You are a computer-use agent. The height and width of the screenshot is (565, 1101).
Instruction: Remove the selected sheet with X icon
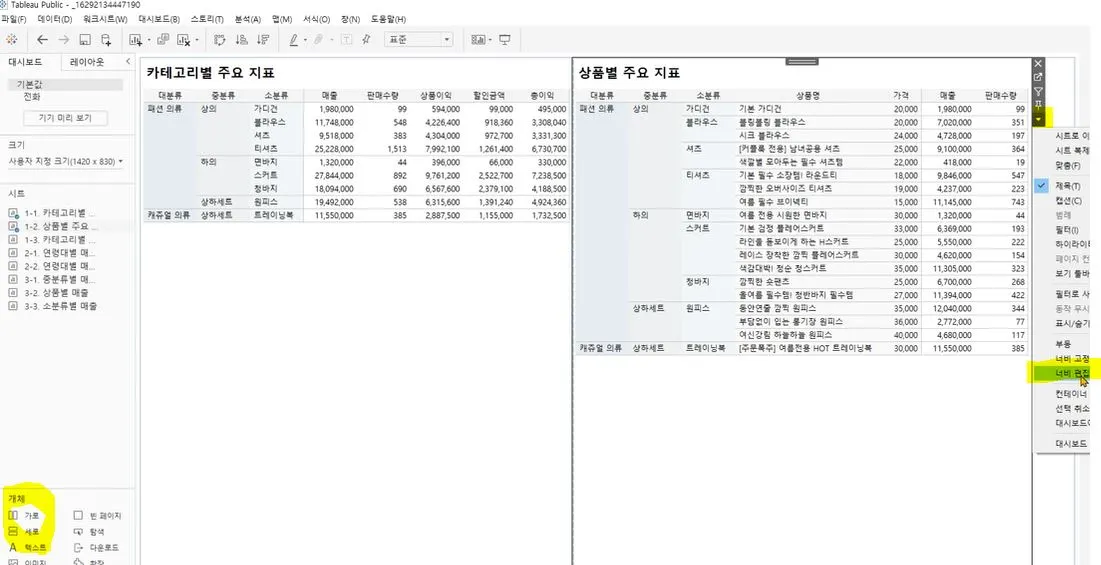pos(1039,63)
